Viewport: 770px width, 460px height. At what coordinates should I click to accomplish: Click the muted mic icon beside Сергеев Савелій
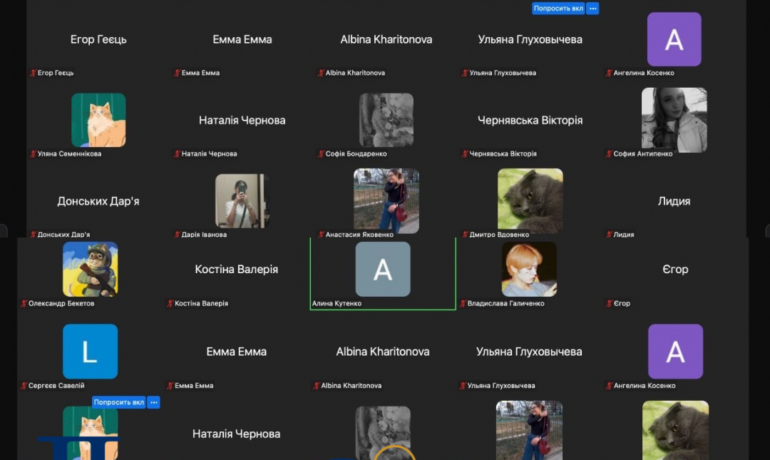pos(24,385)
